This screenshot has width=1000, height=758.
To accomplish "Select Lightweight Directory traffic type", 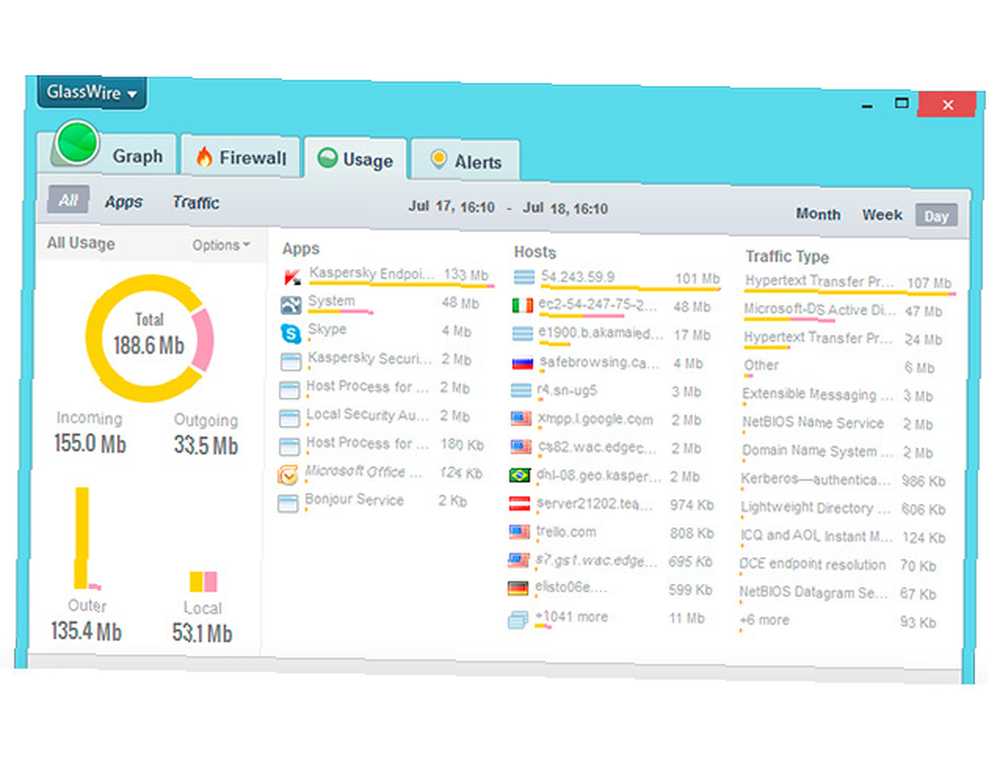I will click(842, 508).
